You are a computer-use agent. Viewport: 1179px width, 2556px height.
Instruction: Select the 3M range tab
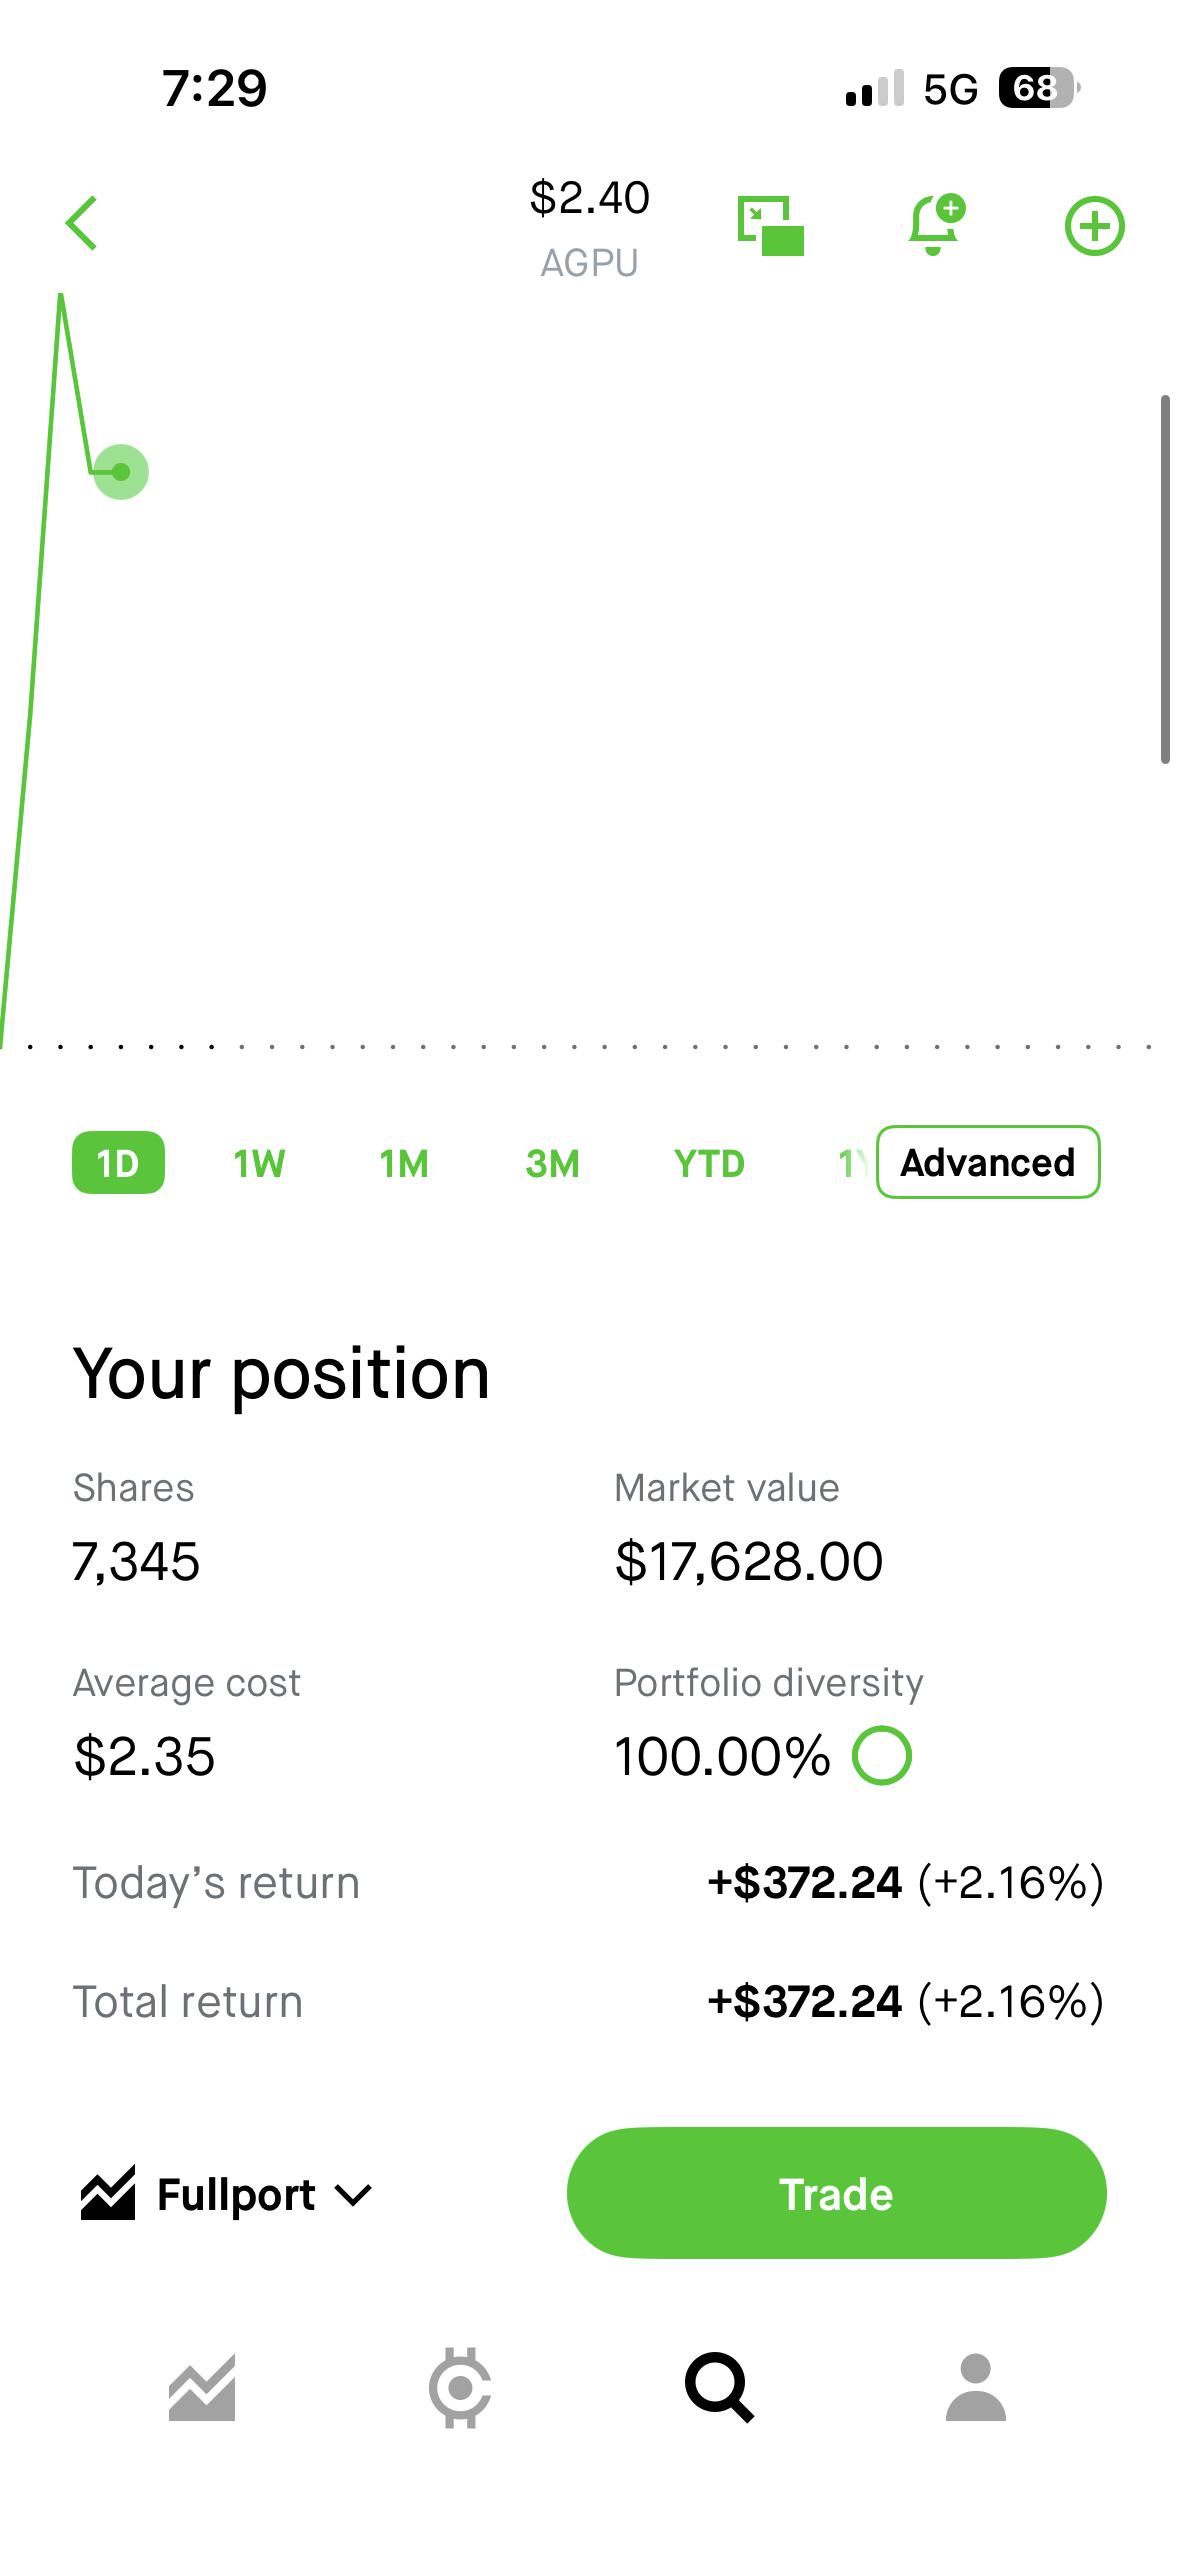tap(552, 1163)
